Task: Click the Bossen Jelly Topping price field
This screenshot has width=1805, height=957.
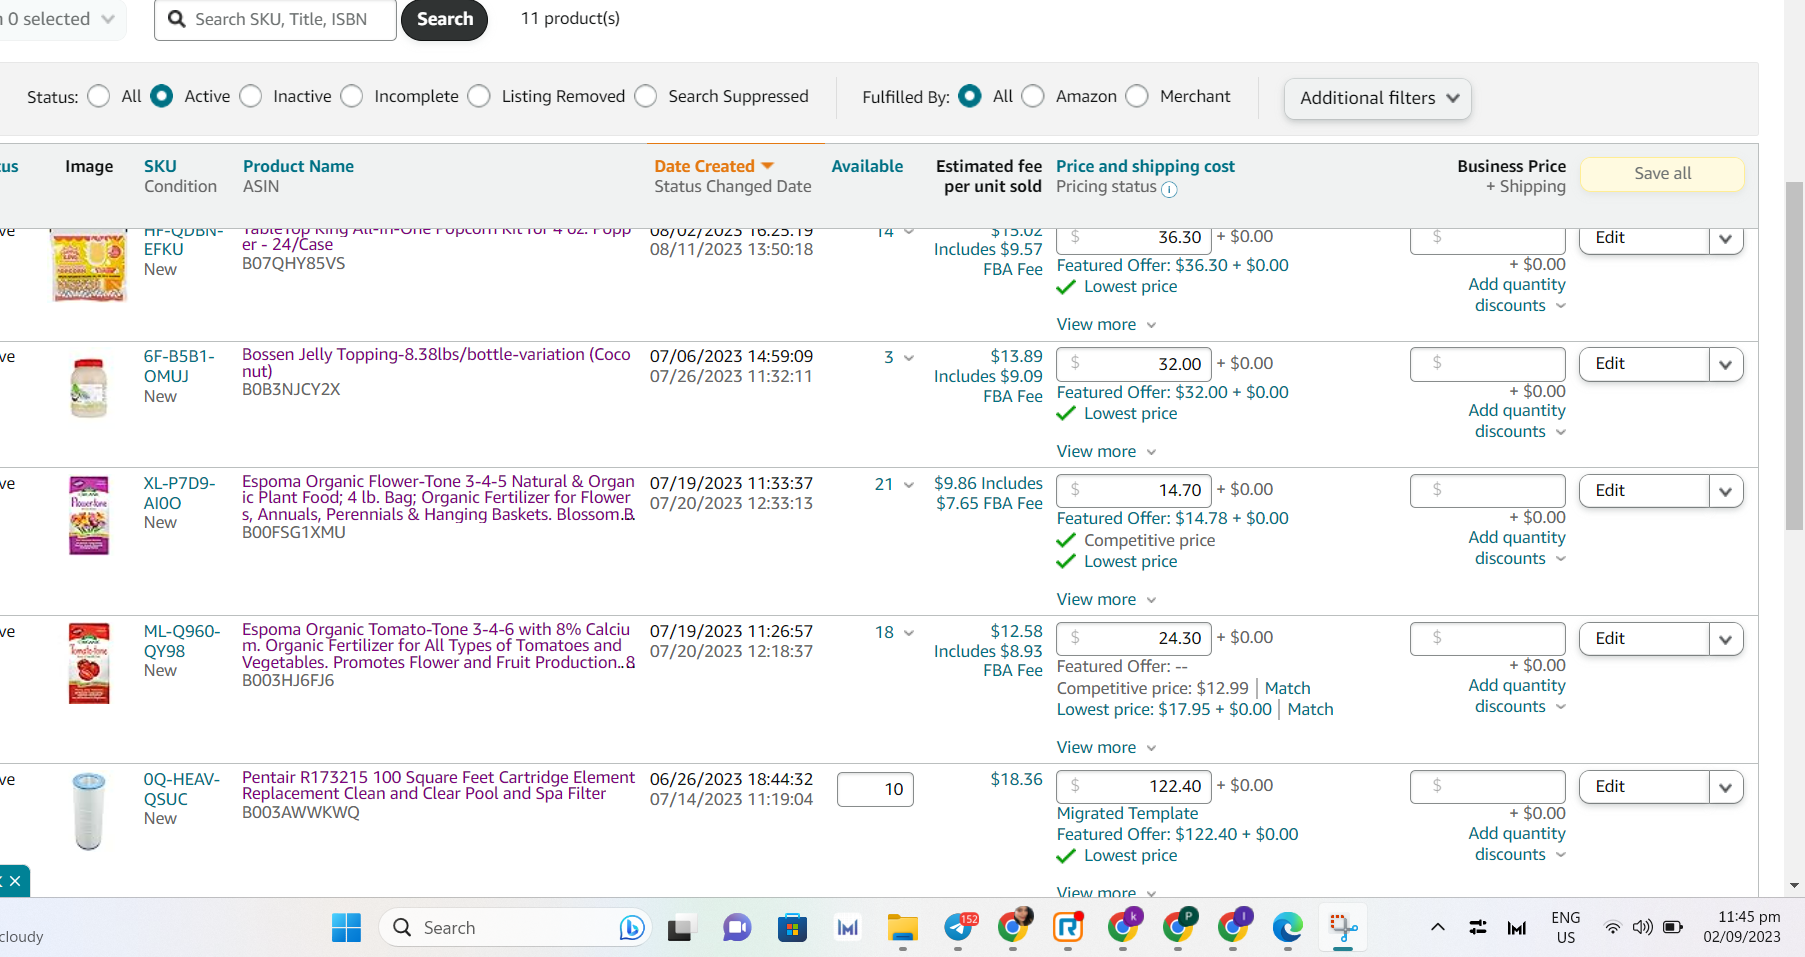Action: click(1134, 364)
